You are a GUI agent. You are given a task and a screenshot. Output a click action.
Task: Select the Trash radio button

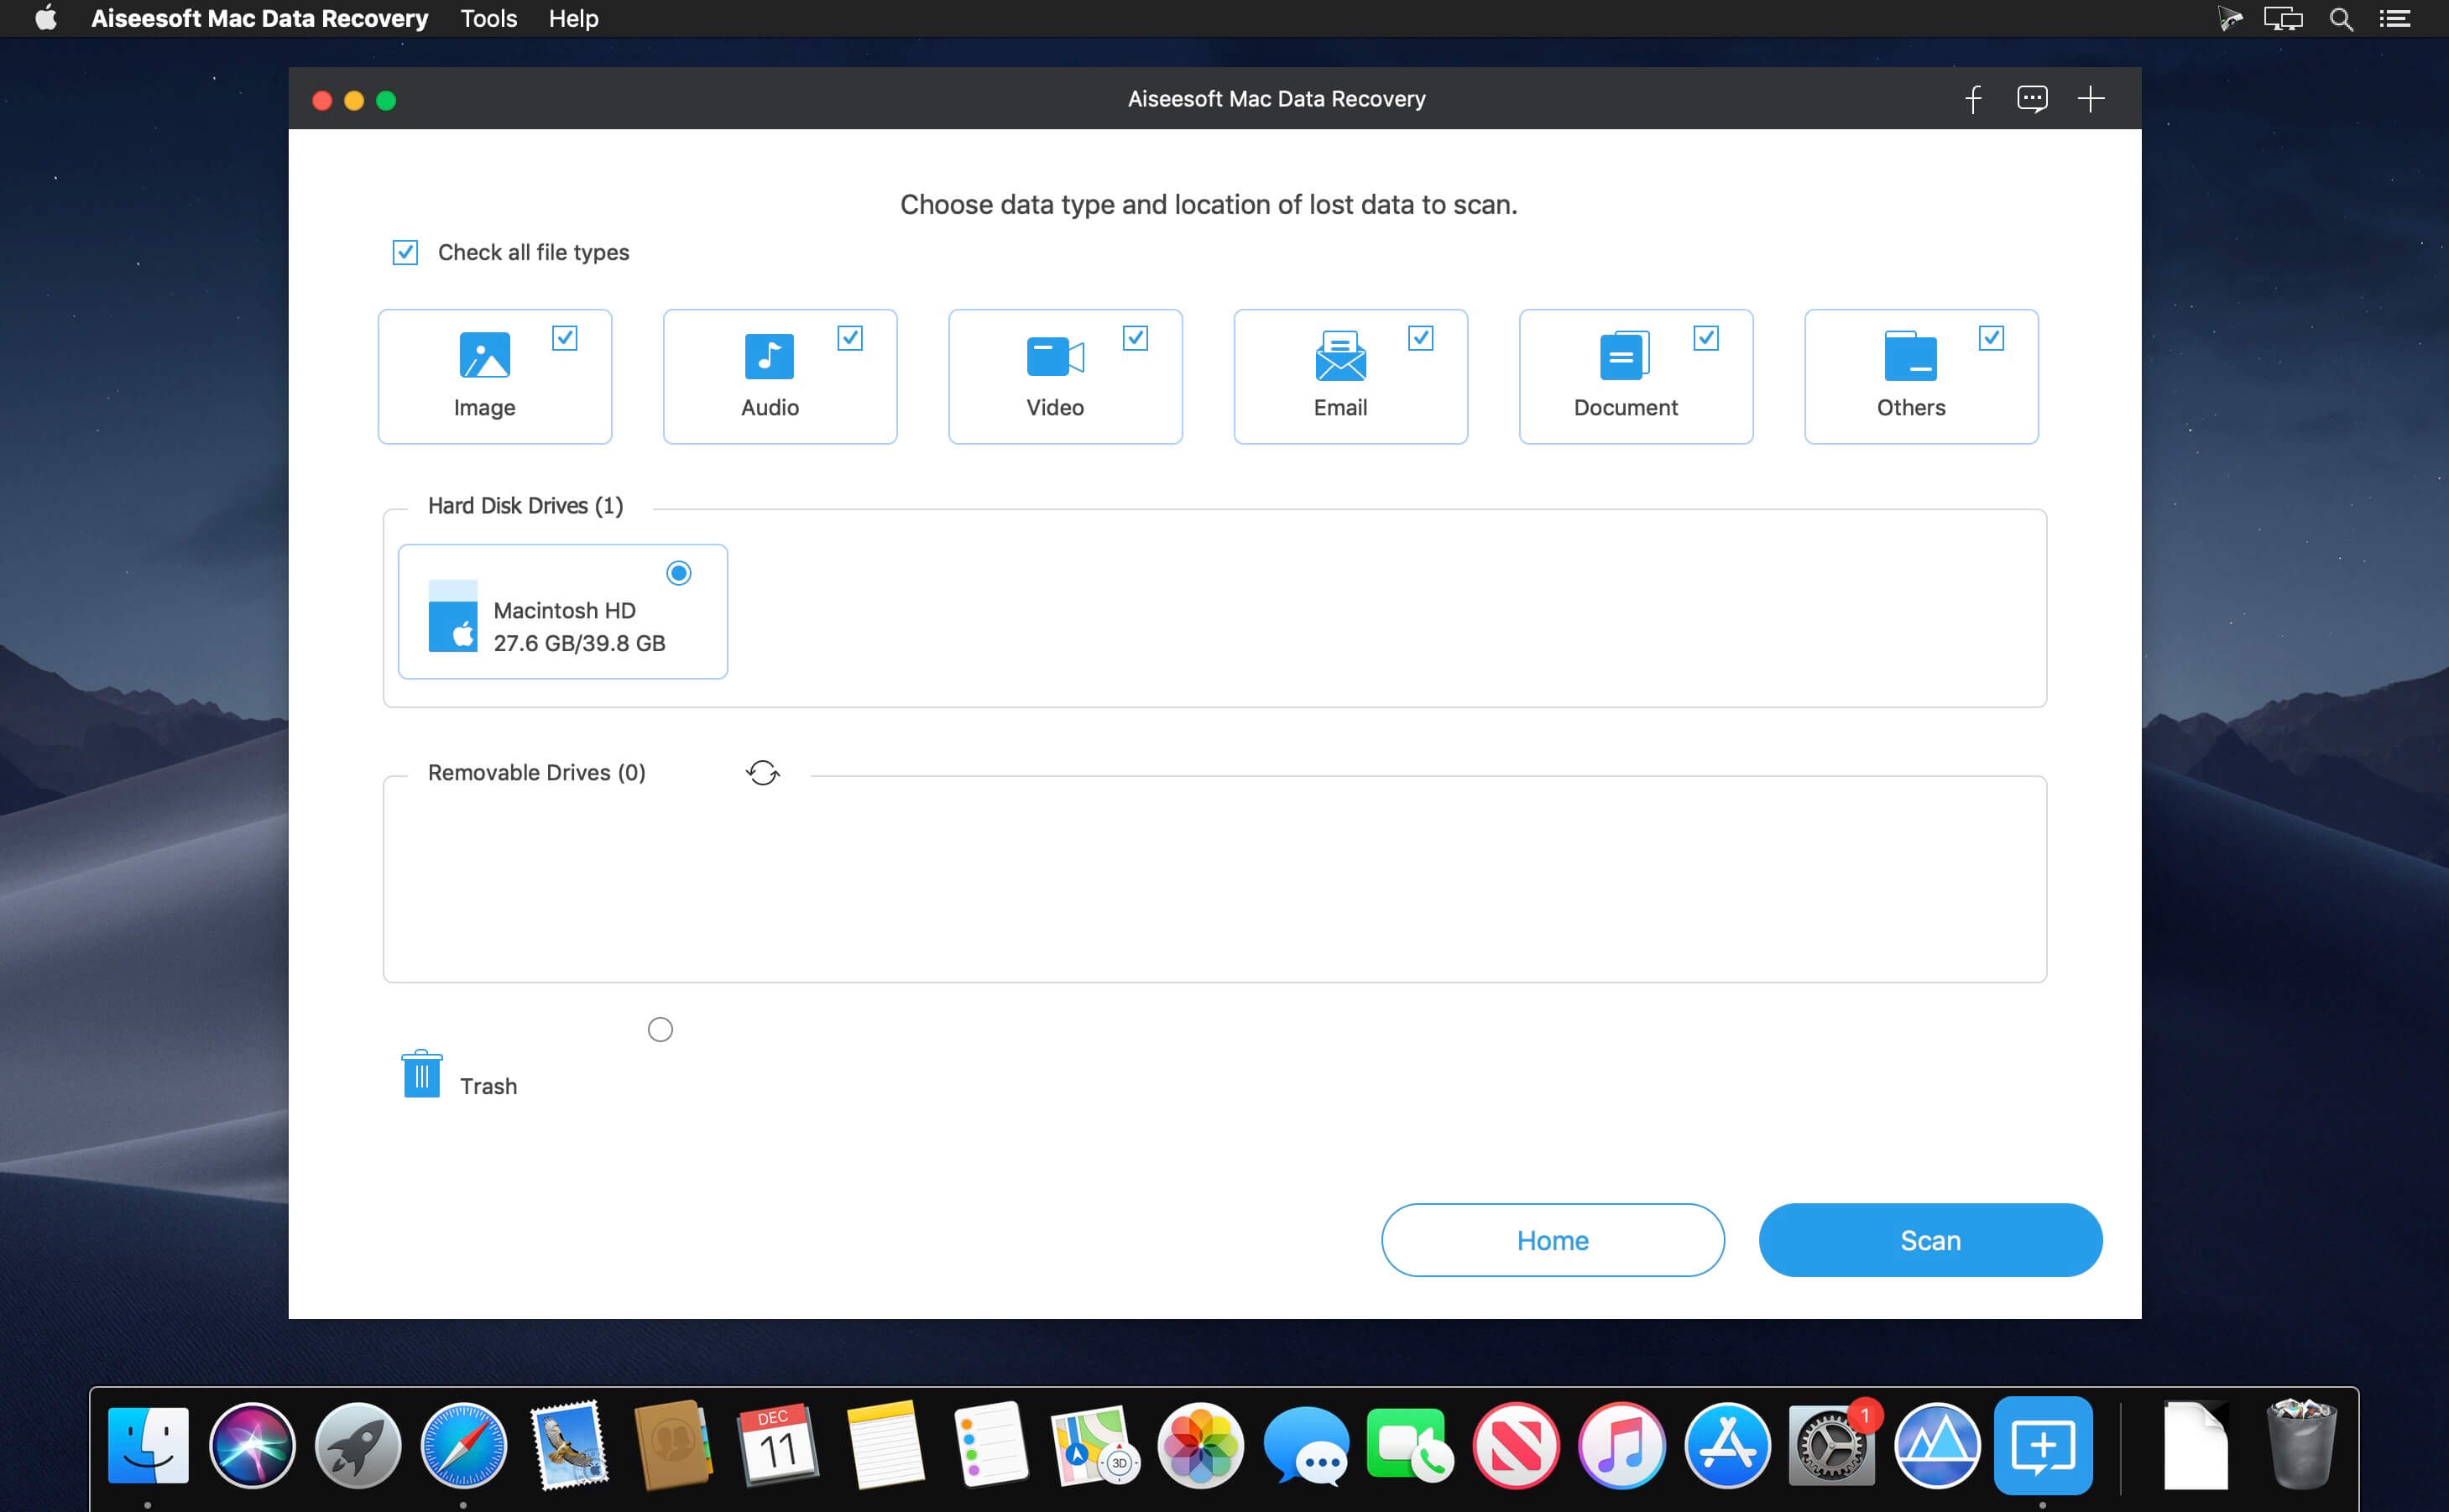tap(660, 1029)
